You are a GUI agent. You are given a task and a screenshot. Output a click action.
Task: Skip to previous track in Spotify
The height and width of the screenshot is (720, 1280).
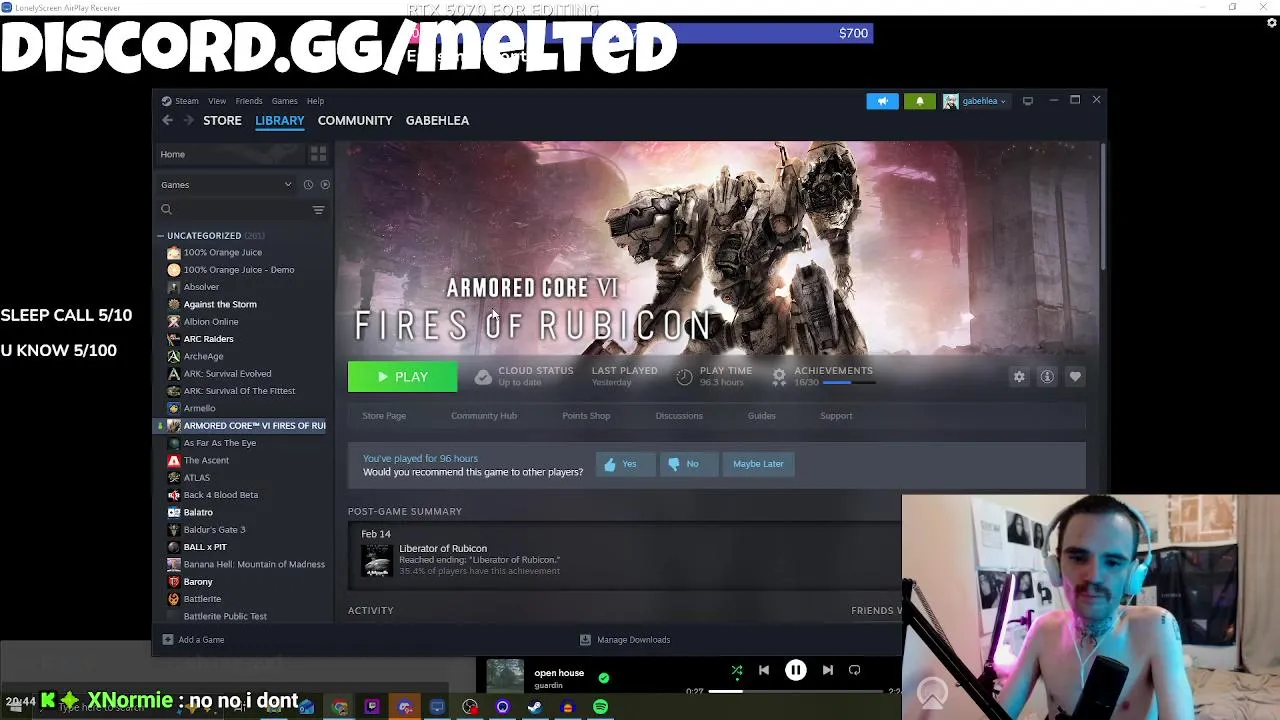pos(763,670)
